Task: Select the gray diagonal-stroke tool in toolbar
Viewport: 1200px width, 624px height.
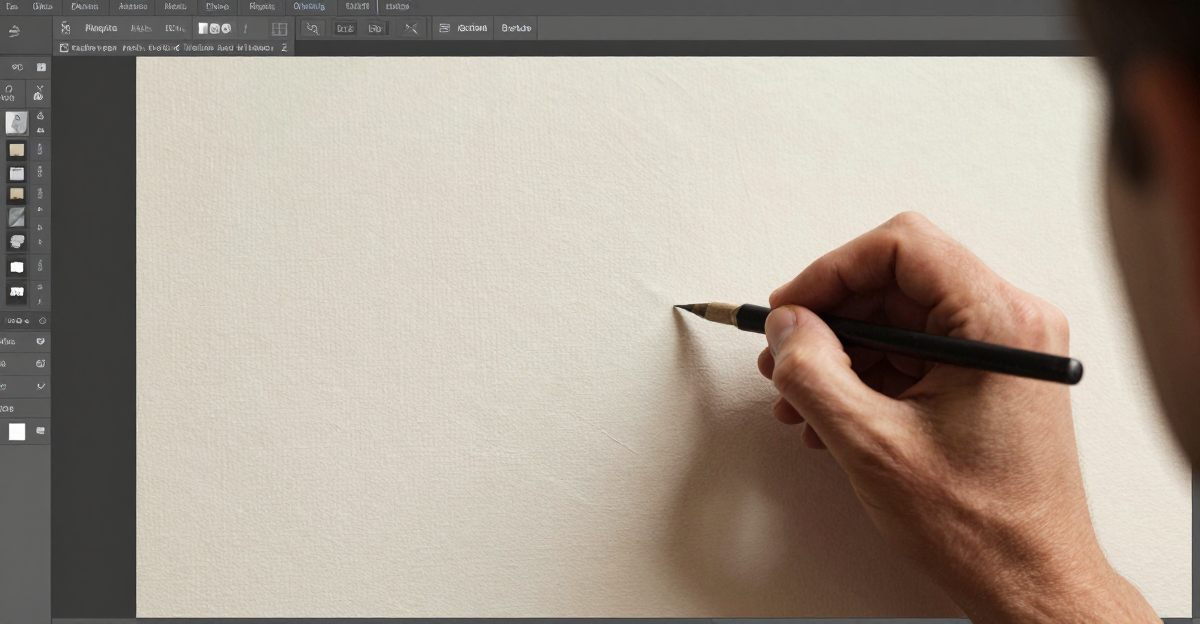Action: [17, 217]
